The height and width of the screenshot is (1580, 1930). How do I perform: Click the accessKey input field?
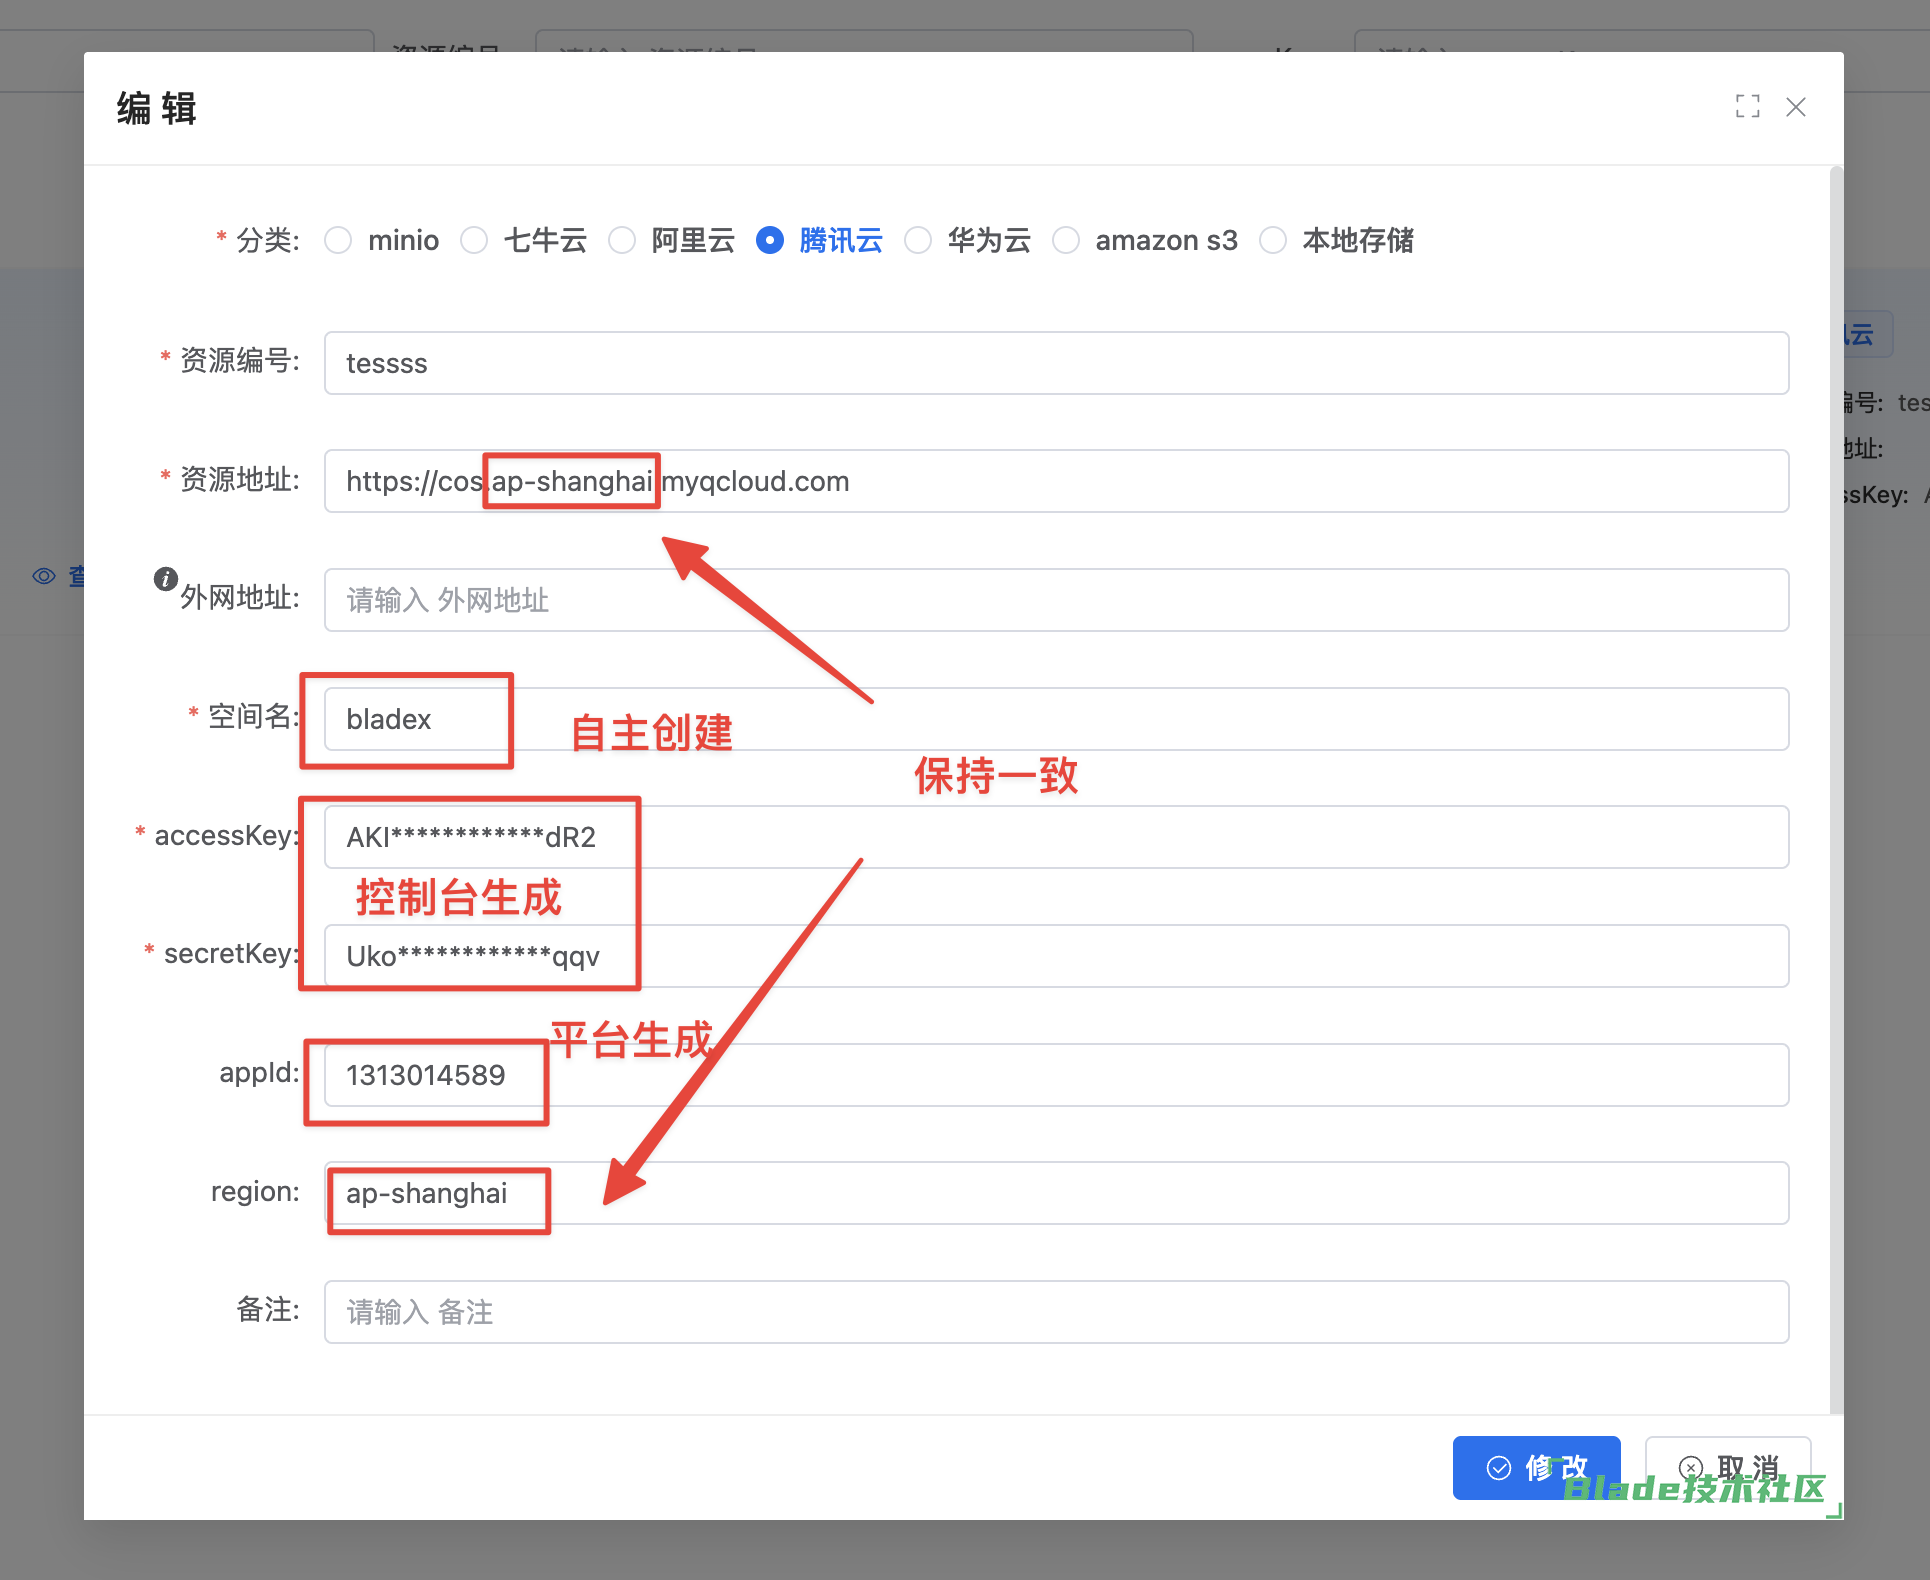tap(1056, 837)
